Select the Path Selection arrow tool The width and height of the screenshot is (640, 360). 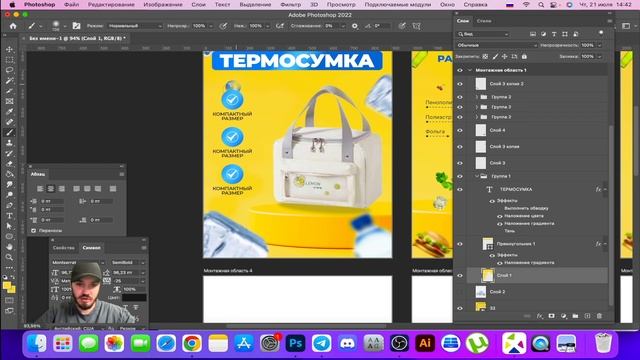9,226
